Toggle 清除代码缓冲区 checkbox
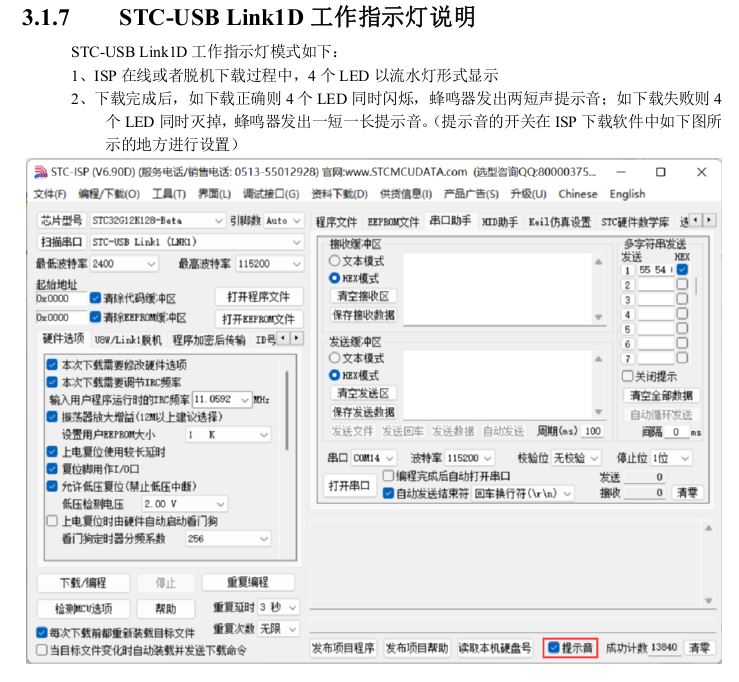The image size is (739, 682). (95, 298)
